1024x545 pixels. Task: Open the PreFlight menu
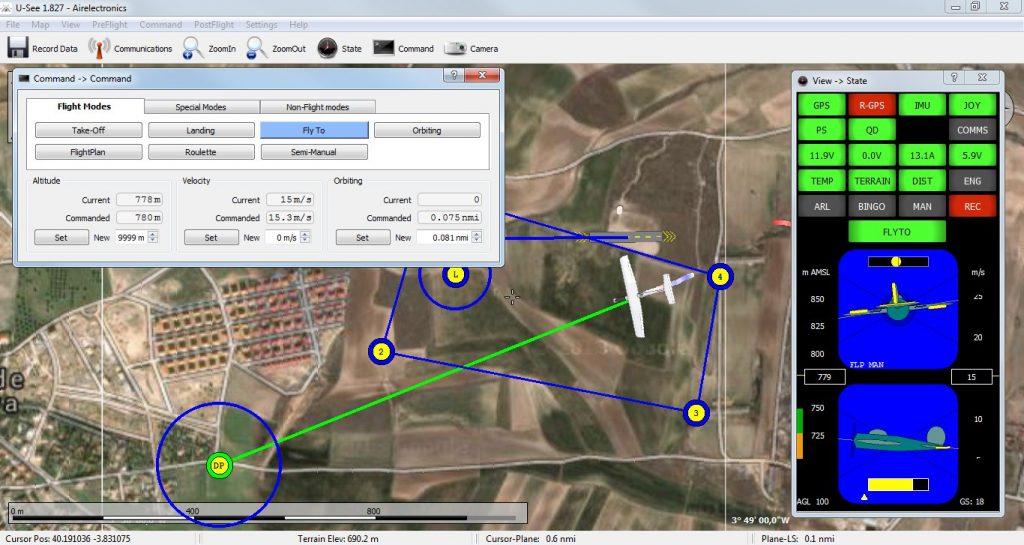[110, 24]
